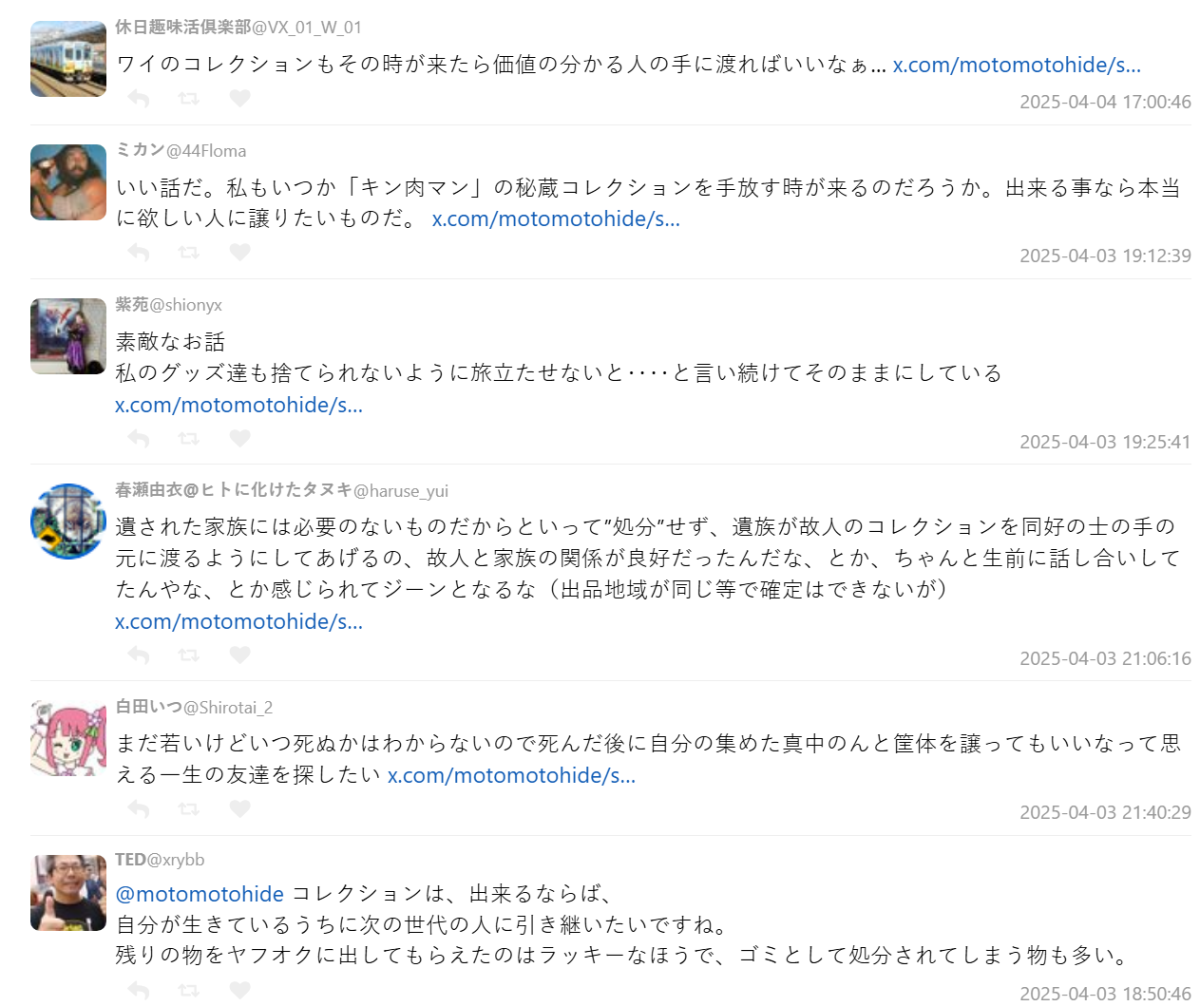Image resolution: width=1200 pixels, height=1006 pixels.
Task: Retweet the ミカン @44Floma tweet
Action: pos(188,253)
